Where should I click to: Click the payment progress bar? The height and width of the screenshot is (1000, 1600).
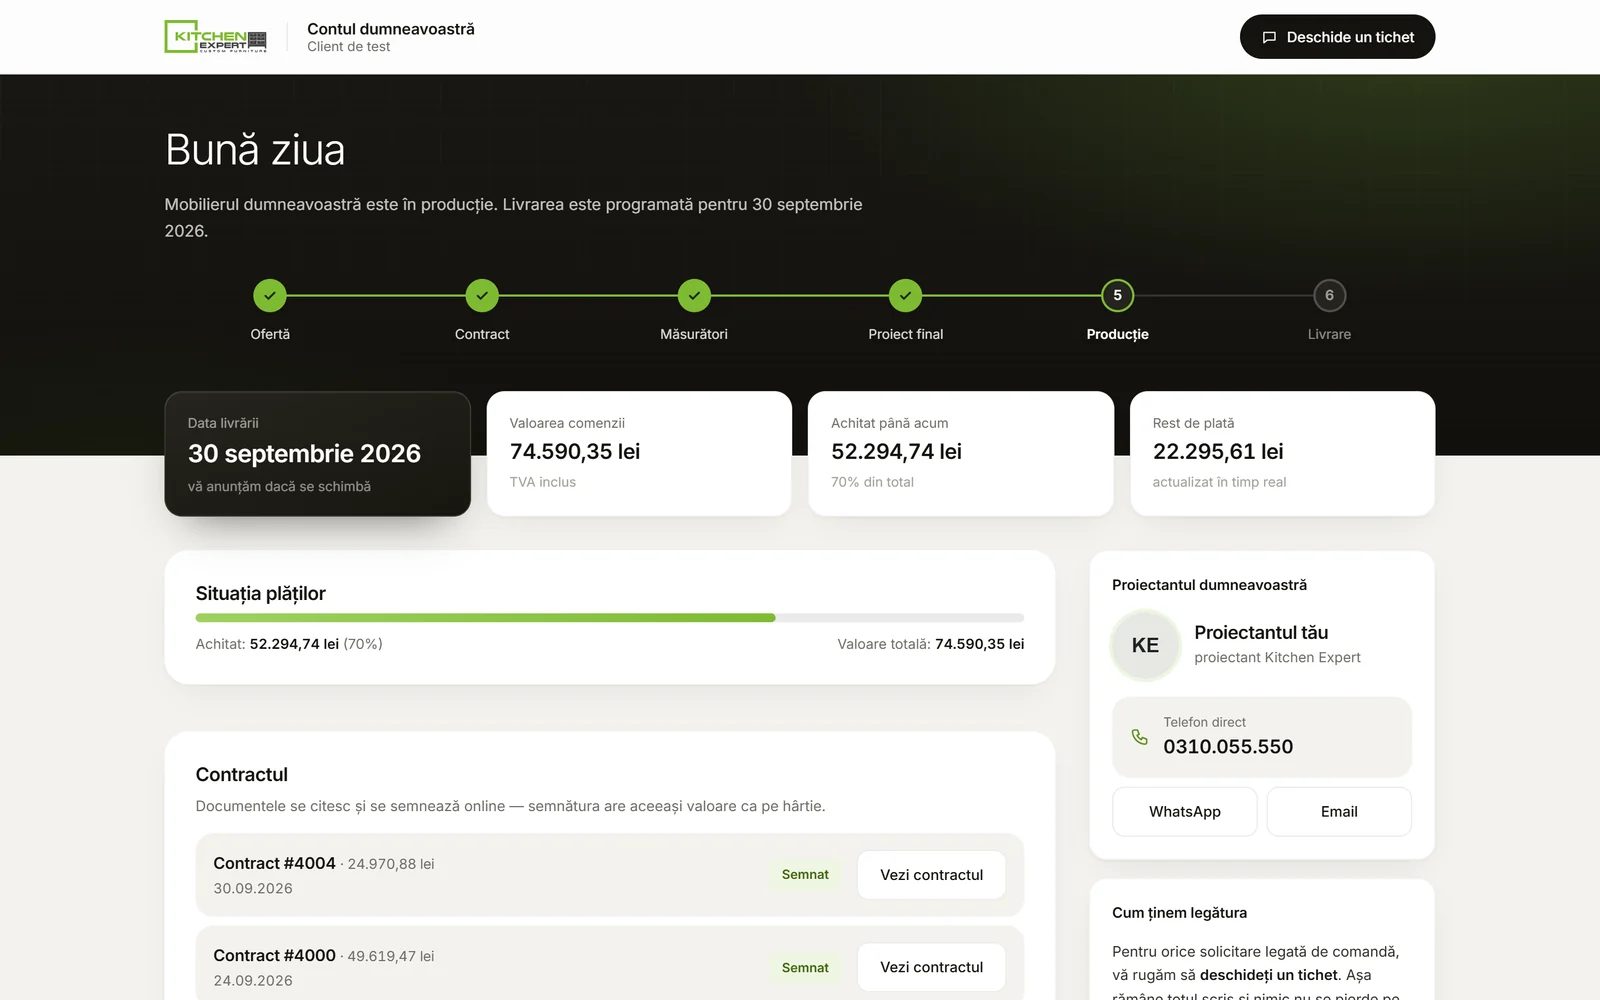(610, 618)
